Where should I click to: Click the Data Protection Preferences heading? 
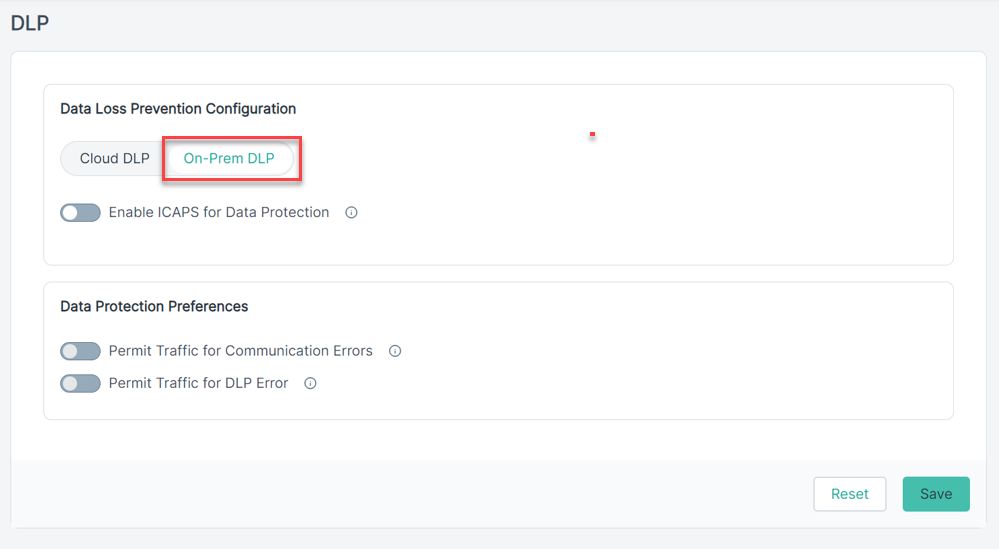tap(154, 306)
